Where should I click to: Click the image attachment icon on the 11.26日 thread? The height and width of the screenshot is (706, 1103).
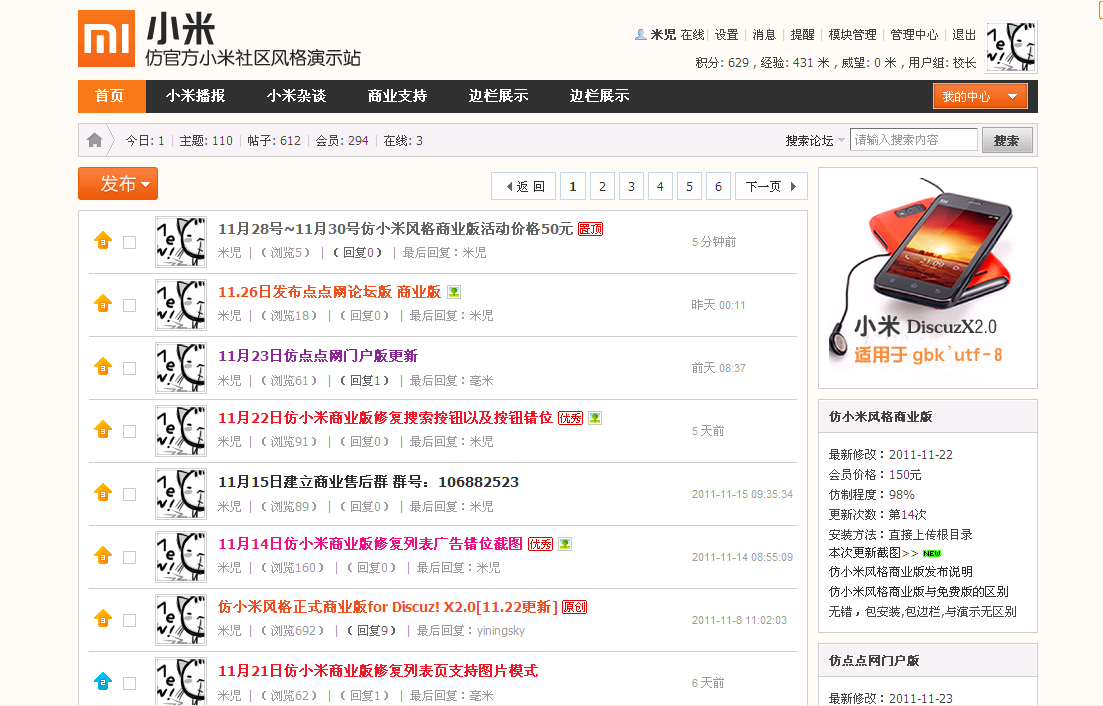pos(454,292)
